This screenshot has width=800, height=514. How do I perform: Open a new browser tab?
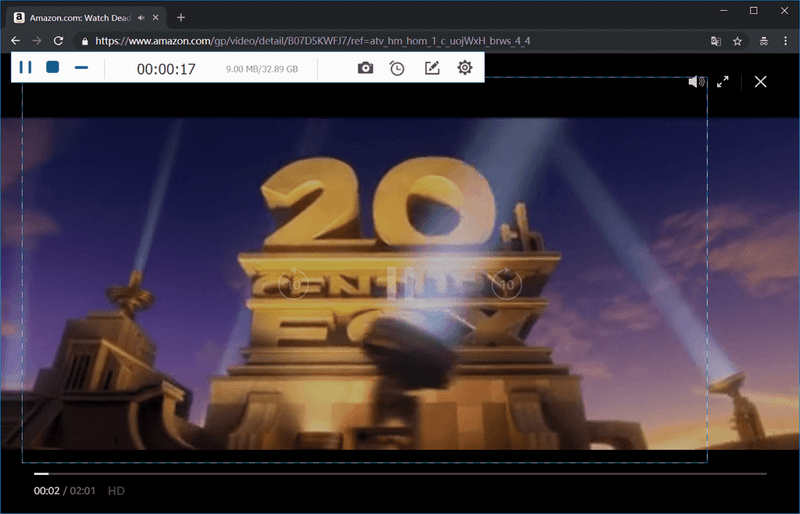181,17
